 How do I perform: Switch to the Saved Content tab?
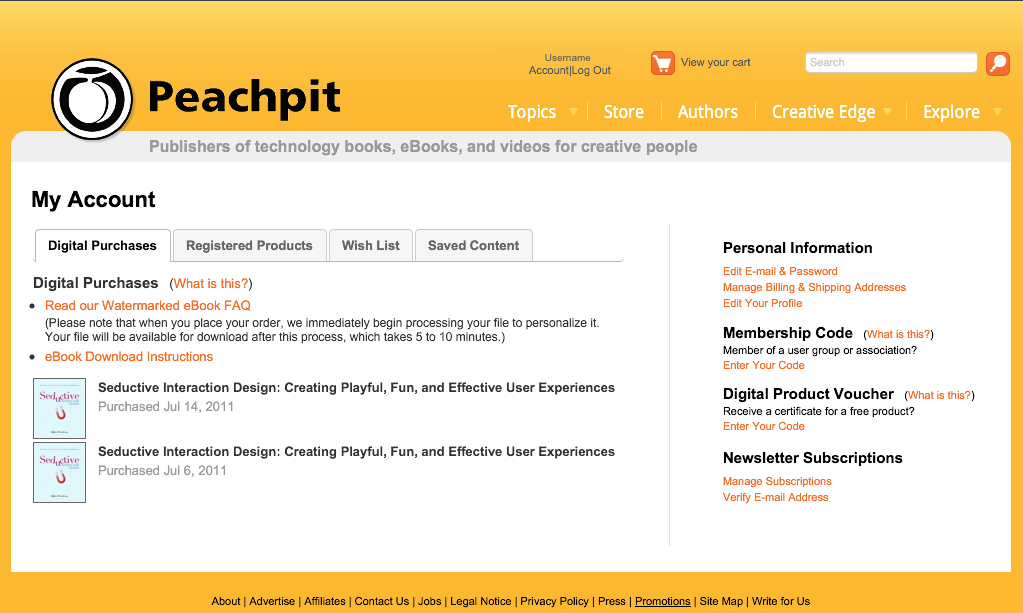474,246
